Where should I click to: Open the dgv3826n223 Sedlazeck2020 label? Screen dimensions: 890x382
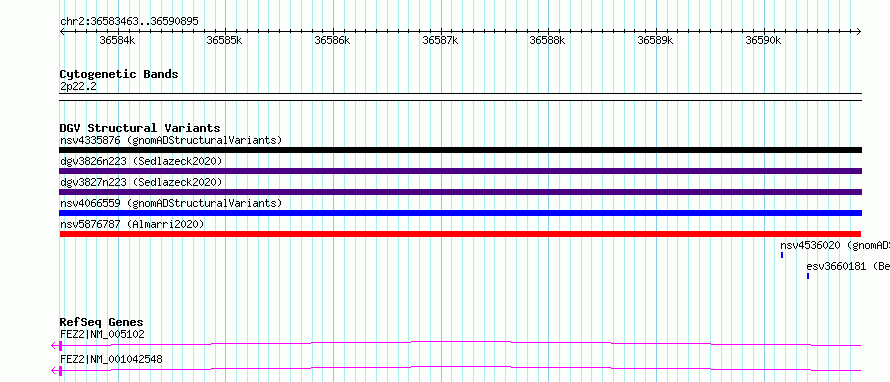141,161
